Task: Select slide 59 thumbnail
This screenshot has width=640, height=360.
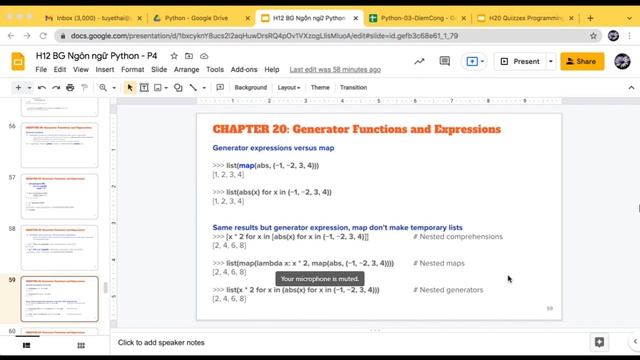Action: [x=60, y=299]
